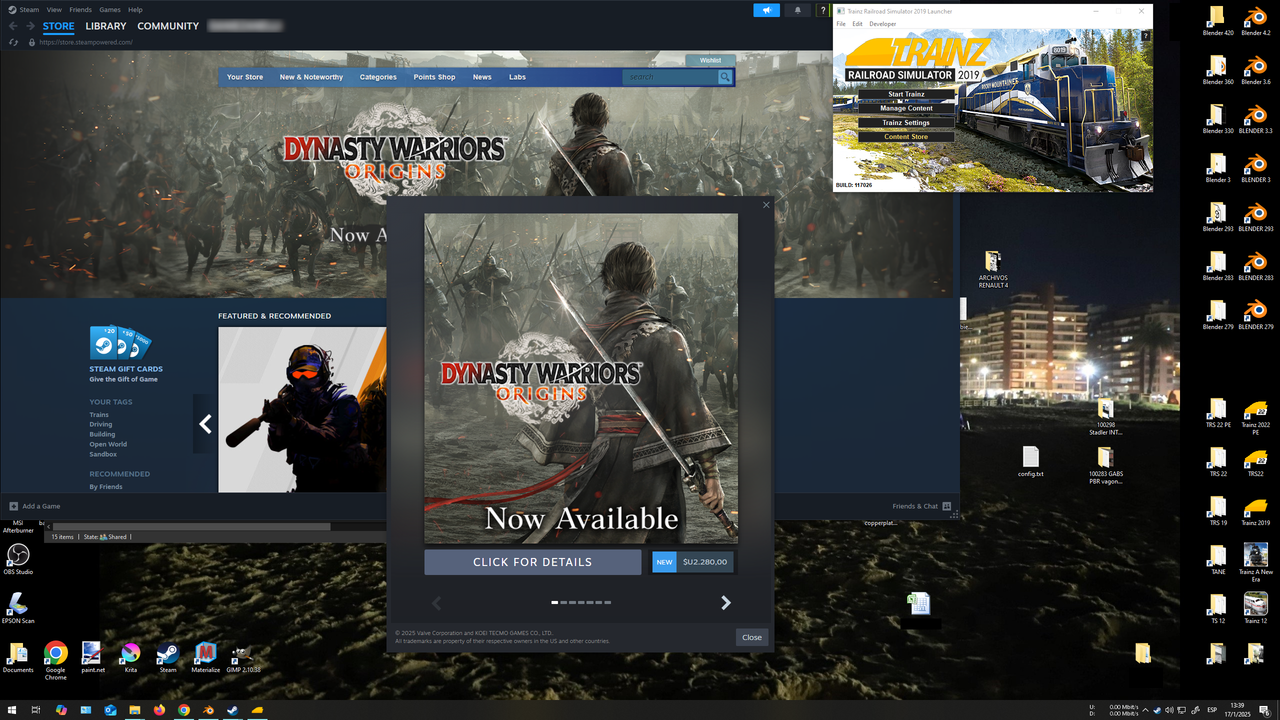The height and width of the screenshot is (720, 1280).
Task: Go forward with Steam navigation arrow
Action: click(30, 26)
